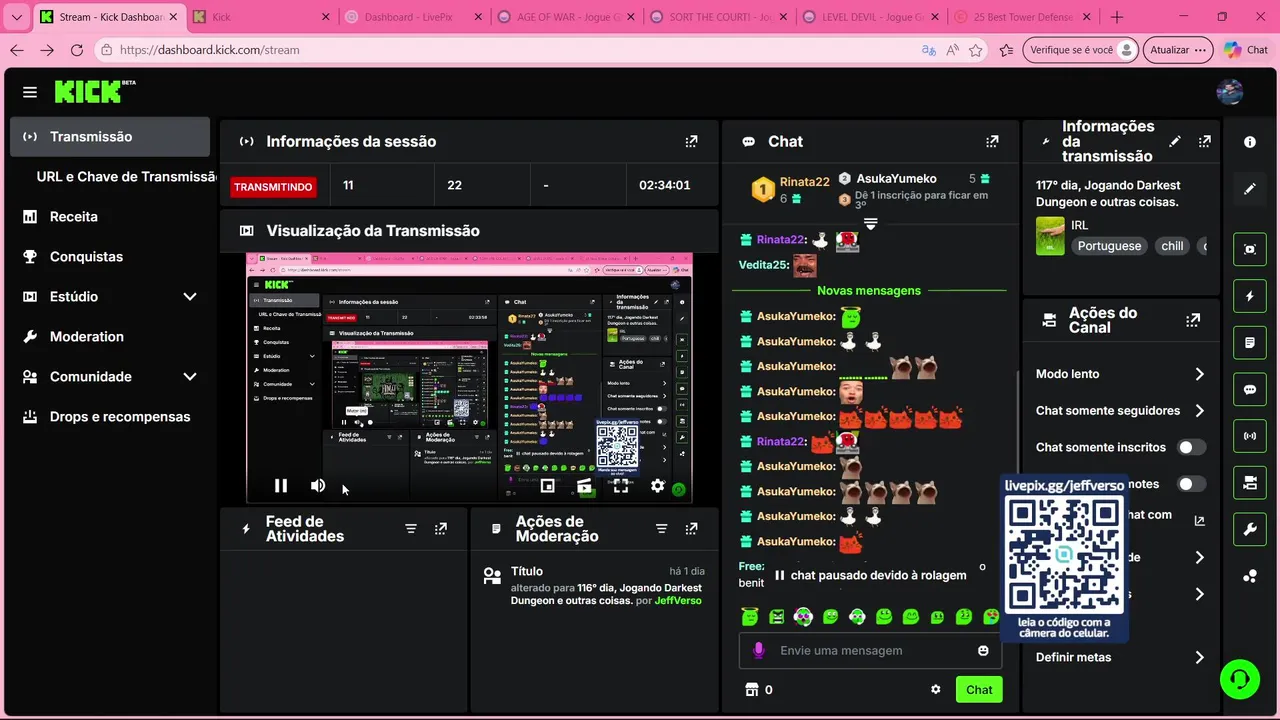This screenshot has height=720, width=1280.
Task: Click the Atualizar browser button
Action: (1178, 50)
